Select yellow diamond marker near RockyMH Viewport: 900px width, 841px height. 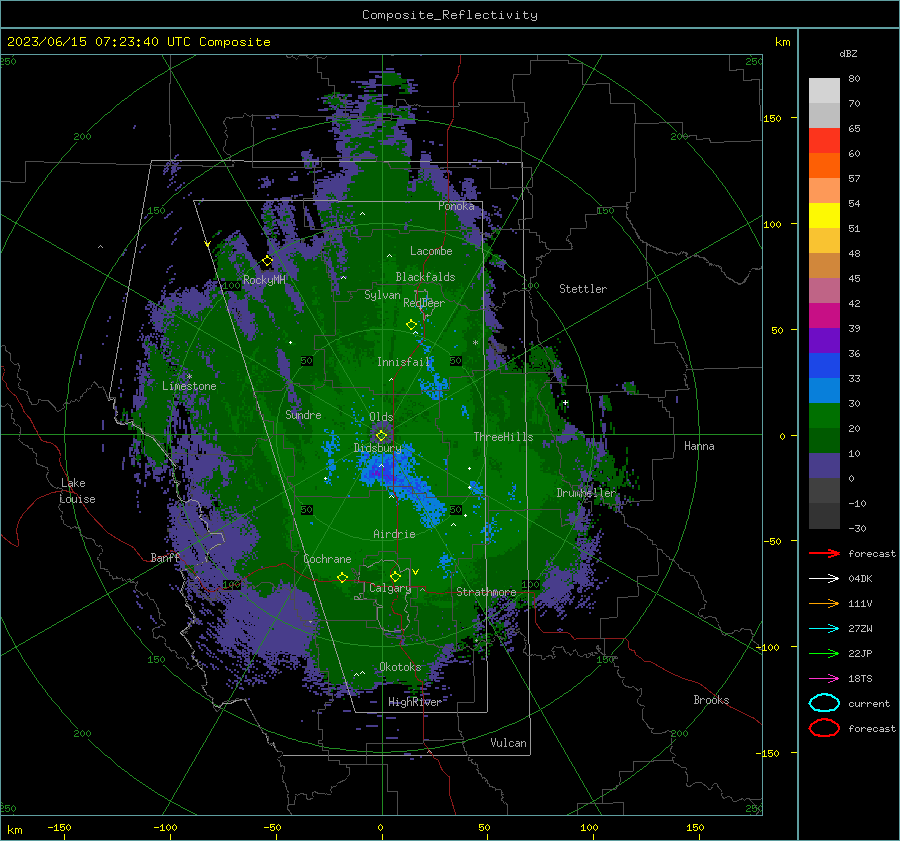tap(267, 261)
